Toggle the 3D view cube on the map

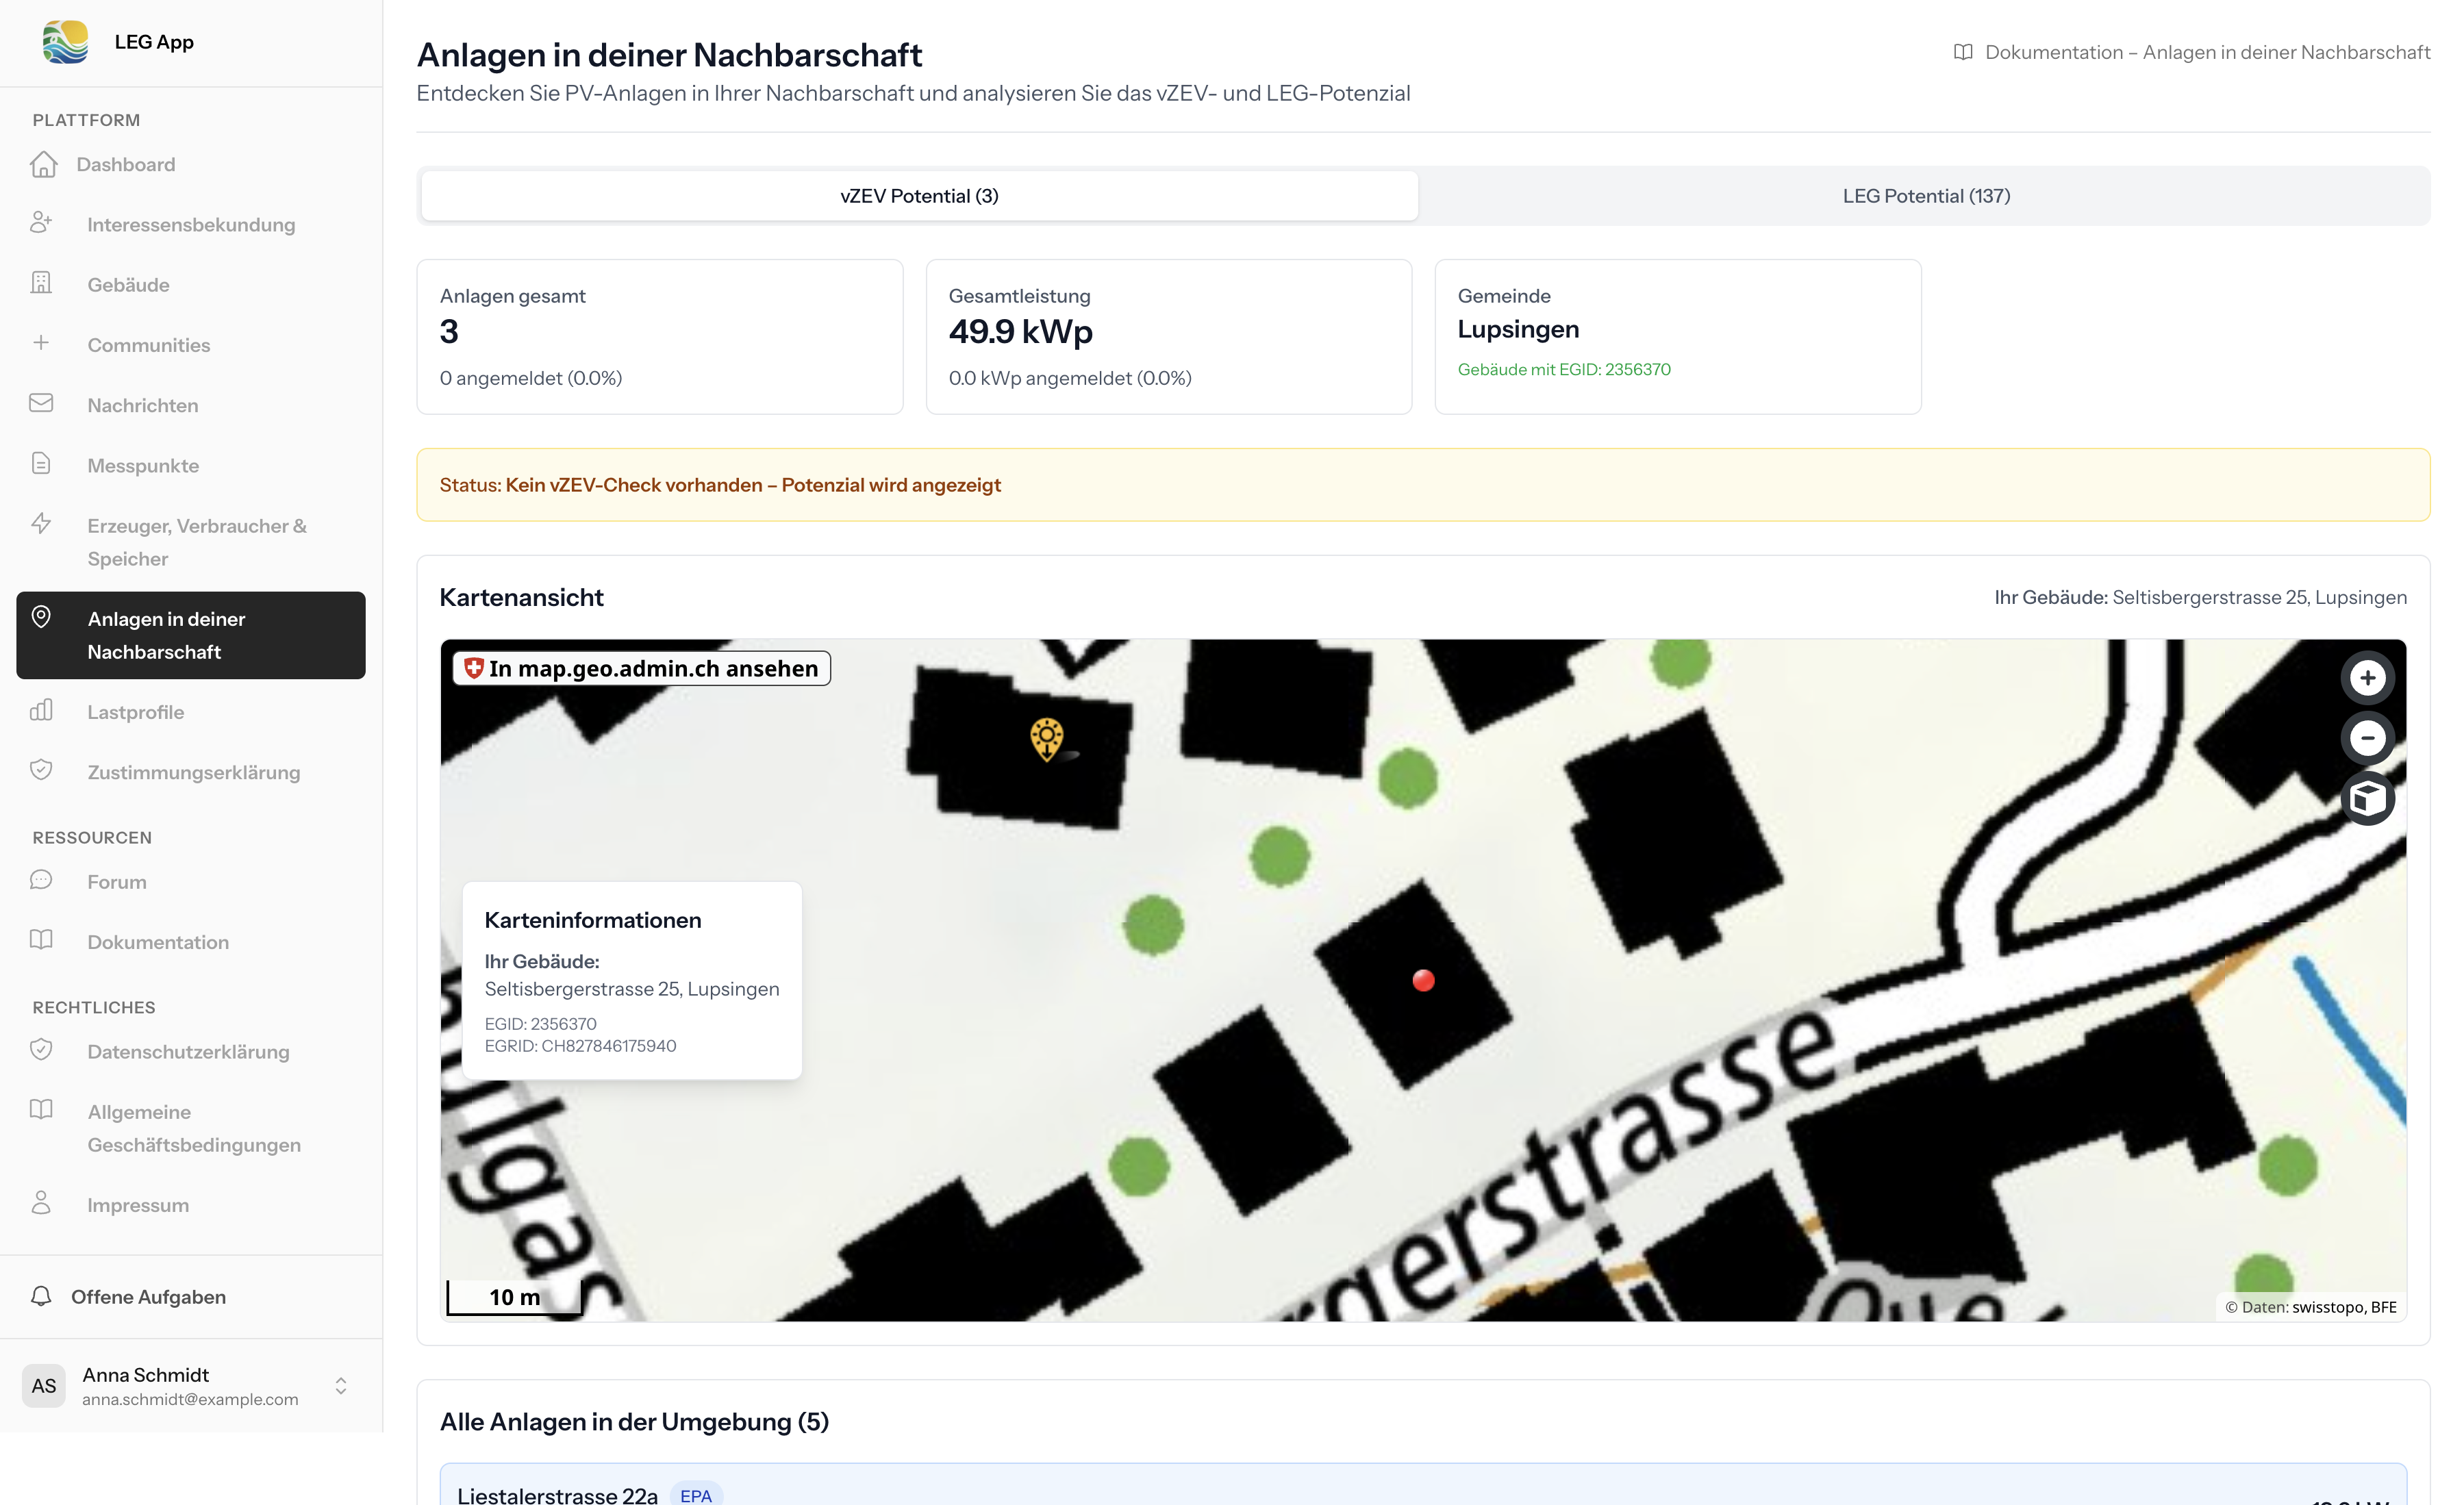[2369, 797]
